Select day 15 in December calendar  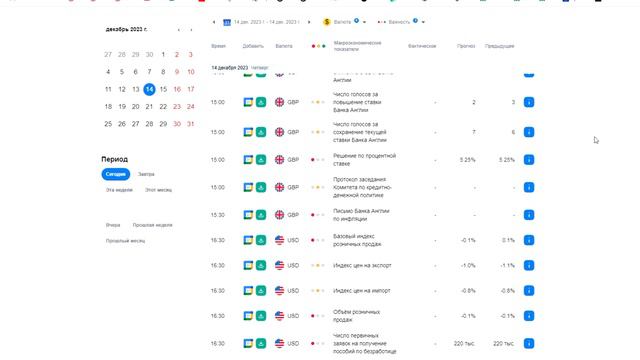pos(163,89)
